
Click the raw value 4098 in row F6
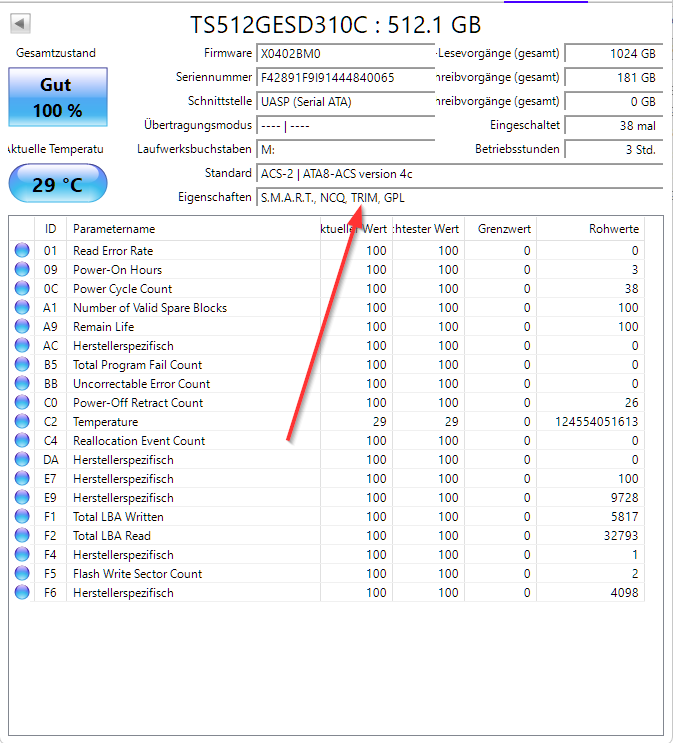(625, 592)
